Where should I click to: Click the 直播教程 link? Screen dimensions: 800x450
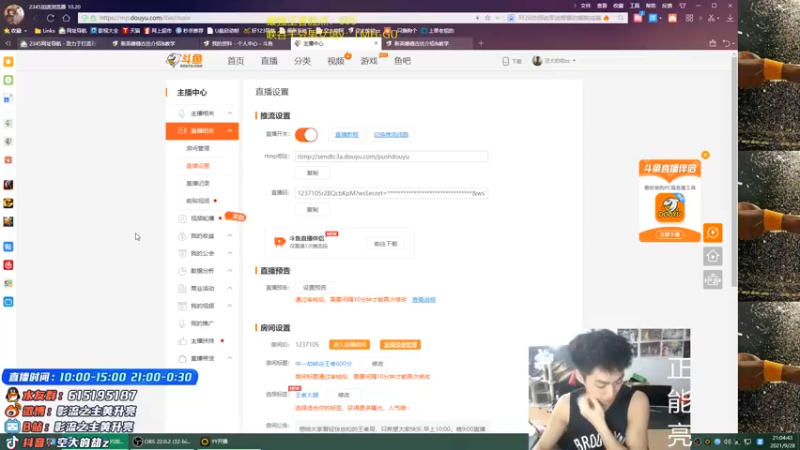[346, 135]
